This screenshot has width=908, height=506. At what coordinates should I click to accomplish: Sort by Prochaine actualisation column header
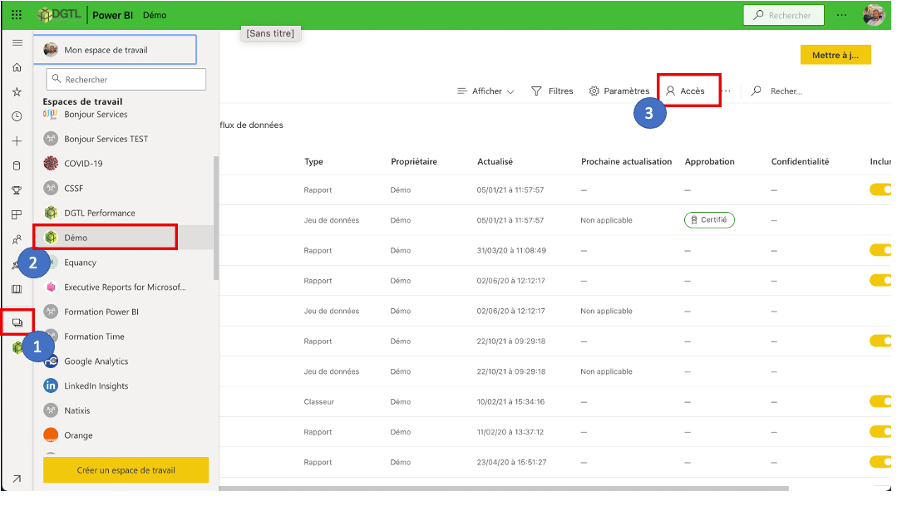click(626, 162)
